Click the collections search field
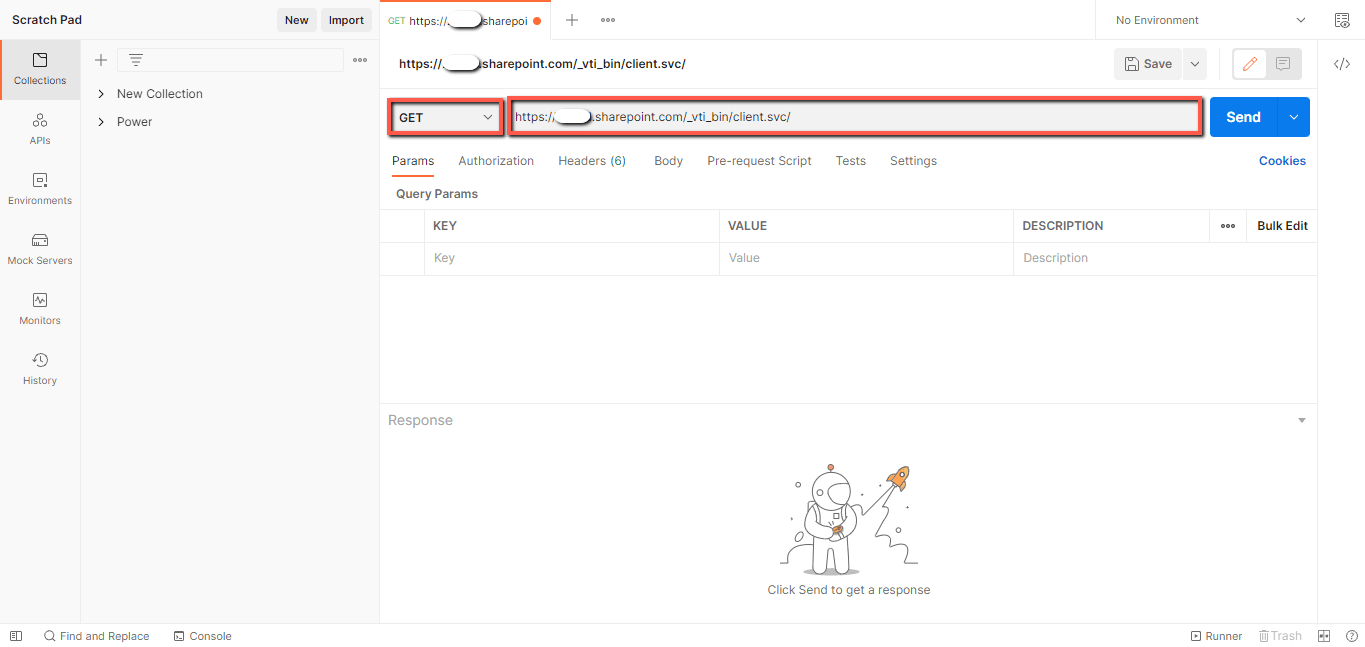Image resolution: width=1365 pixels, height=647 pixels. click(x=230, y=60)
